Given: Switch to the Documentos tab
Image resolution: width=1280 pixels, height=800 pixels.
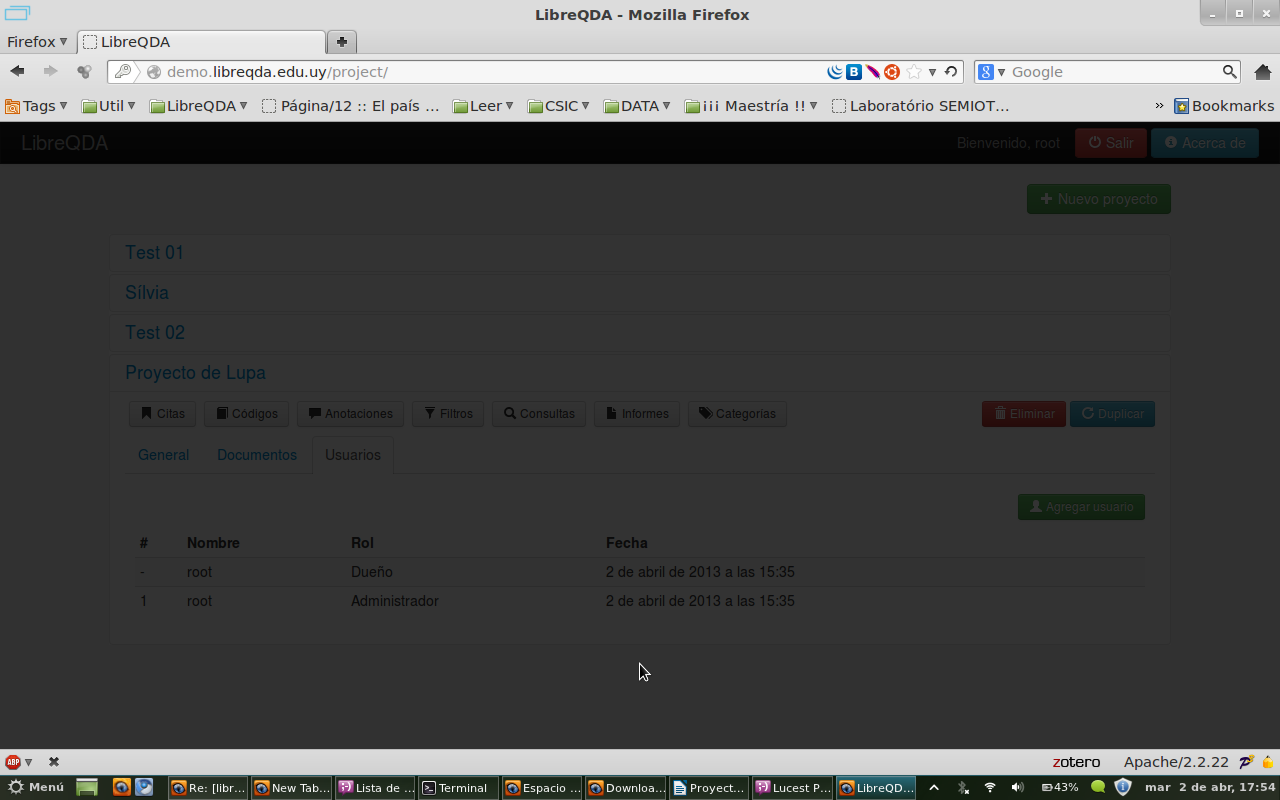Looking at the screenshot, I should pos(257,455).
